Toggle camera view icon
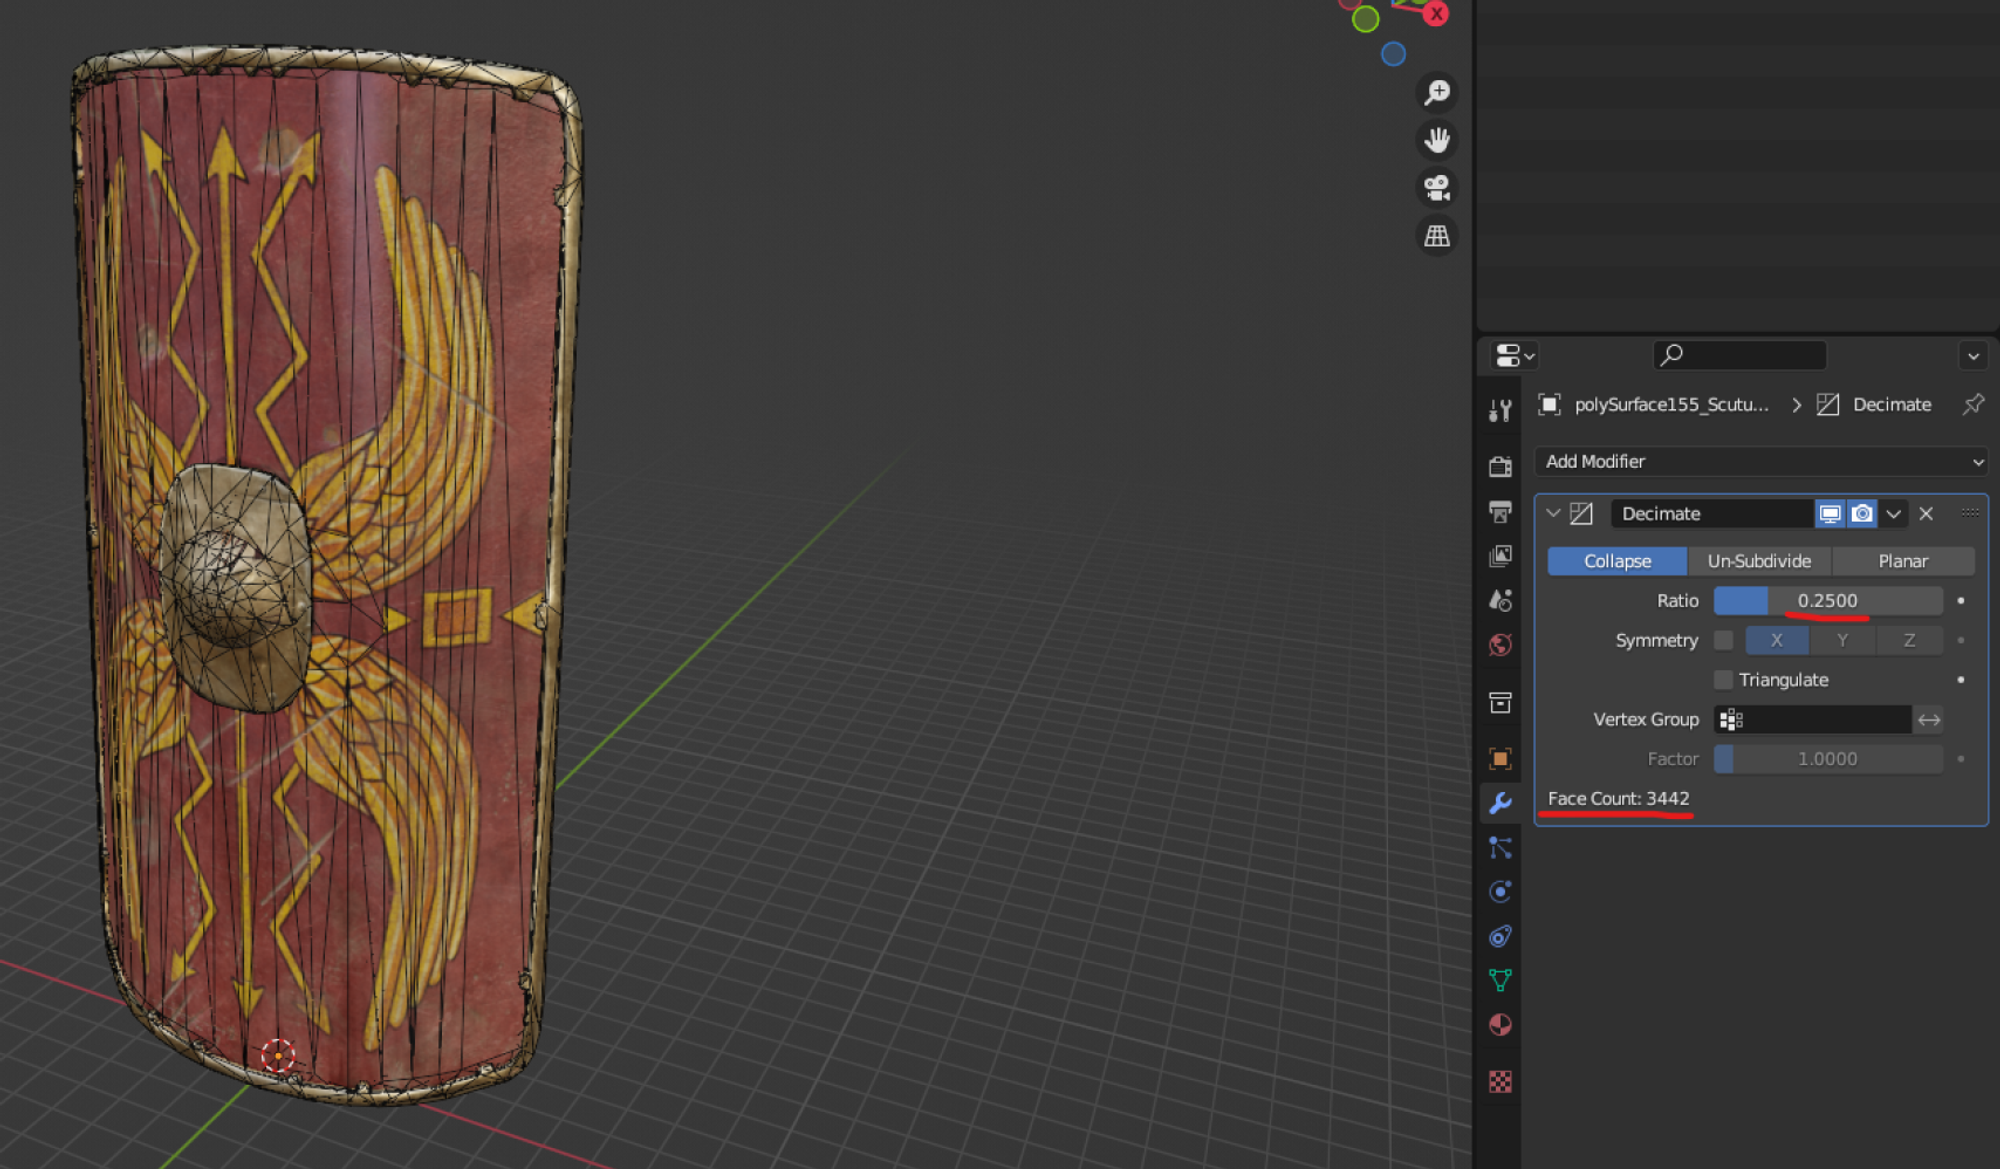 click(1437, 188)
